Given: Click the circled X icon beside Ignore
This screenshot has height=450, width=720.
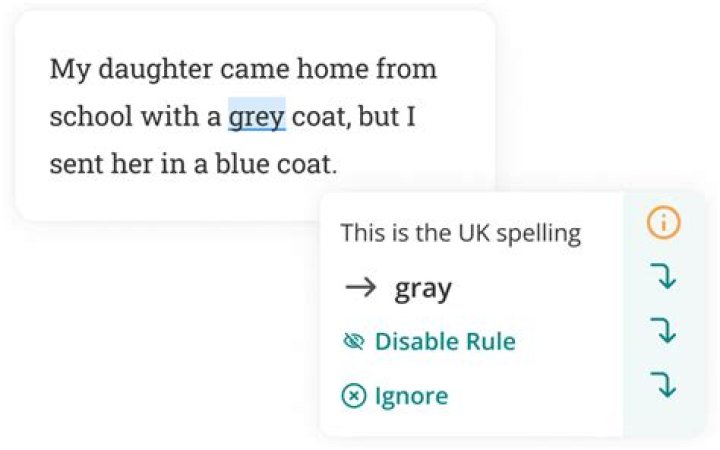Looking at the screenshot, I should click(353, 396).
